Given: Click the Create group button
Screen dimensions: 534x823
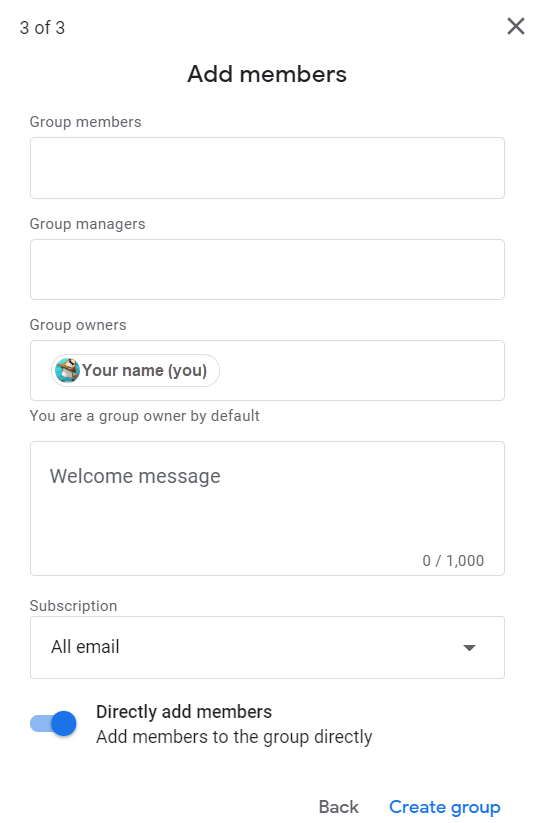Looking at the screenshot, I should (444, 807).
